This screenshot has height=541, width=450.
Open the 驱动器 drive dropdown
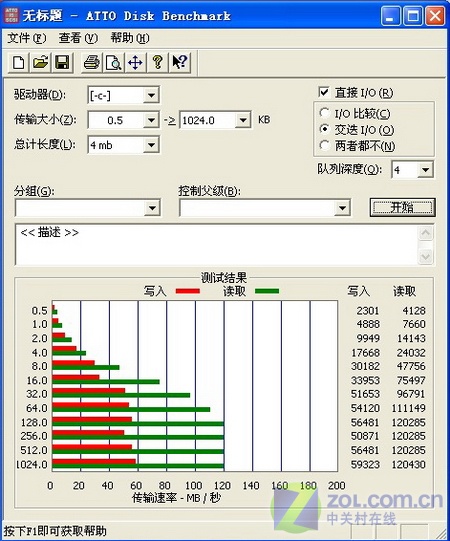pyautogui.click(x=151, y=95)
